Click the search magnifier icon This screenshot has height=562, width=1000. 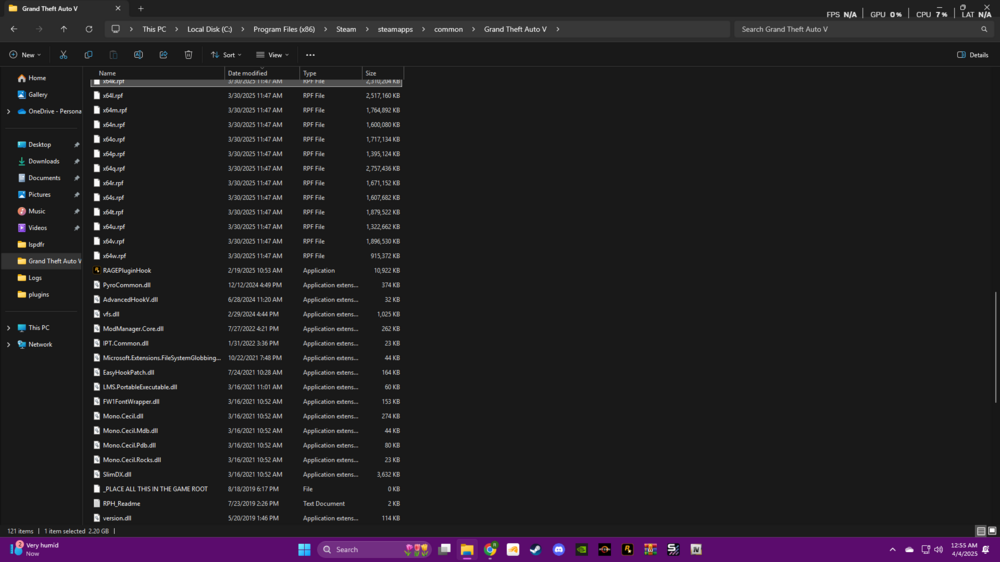984,29
